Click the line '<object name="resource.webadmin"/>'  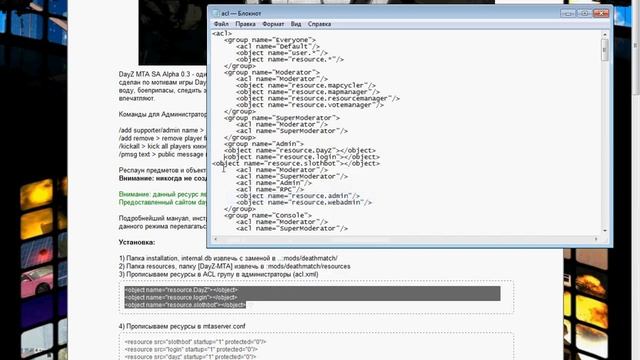point(304,202)
